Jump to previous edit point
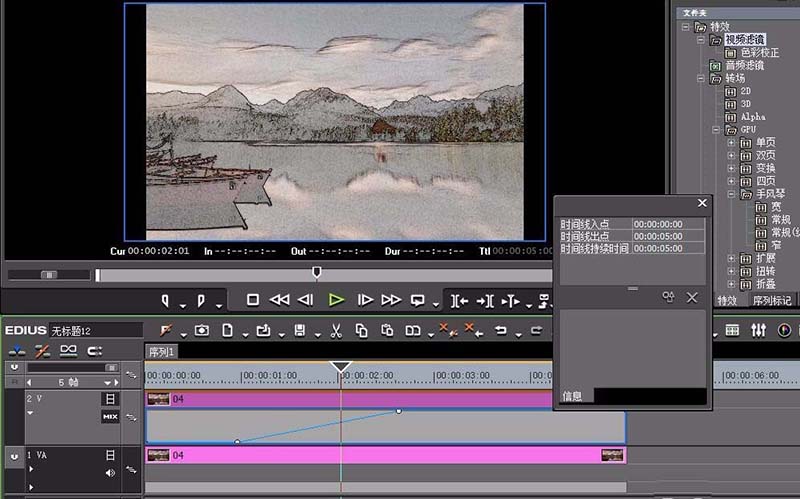This screenshot has width=800, height=499. tap(459, 302)
